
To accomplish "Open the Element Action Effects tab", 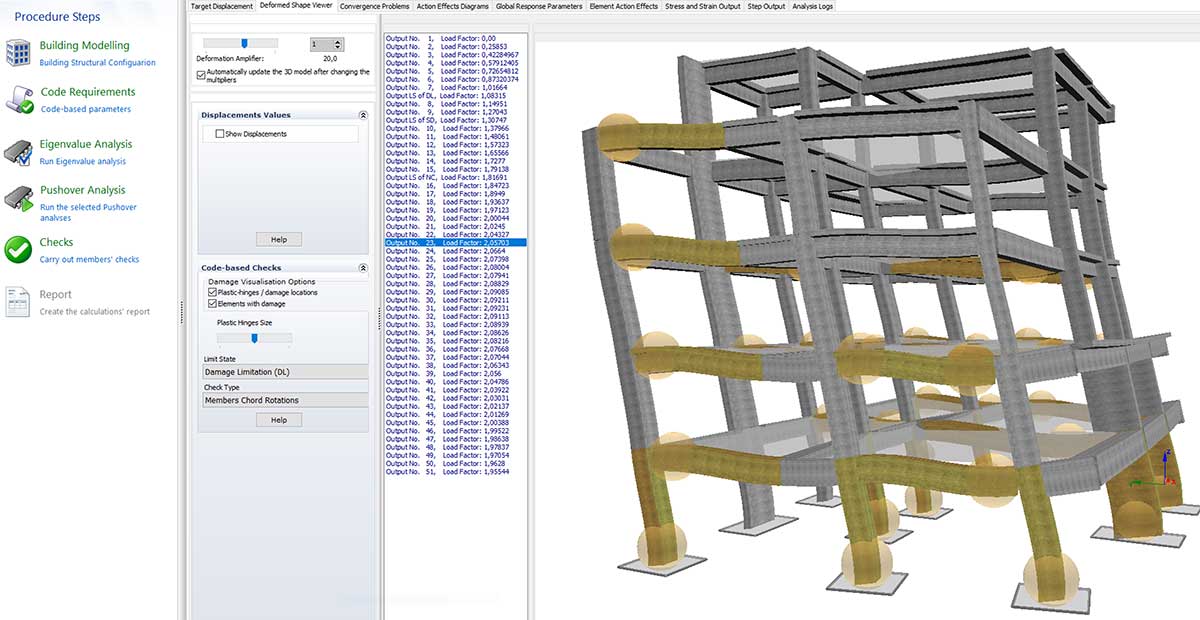I will pos(624,6).
